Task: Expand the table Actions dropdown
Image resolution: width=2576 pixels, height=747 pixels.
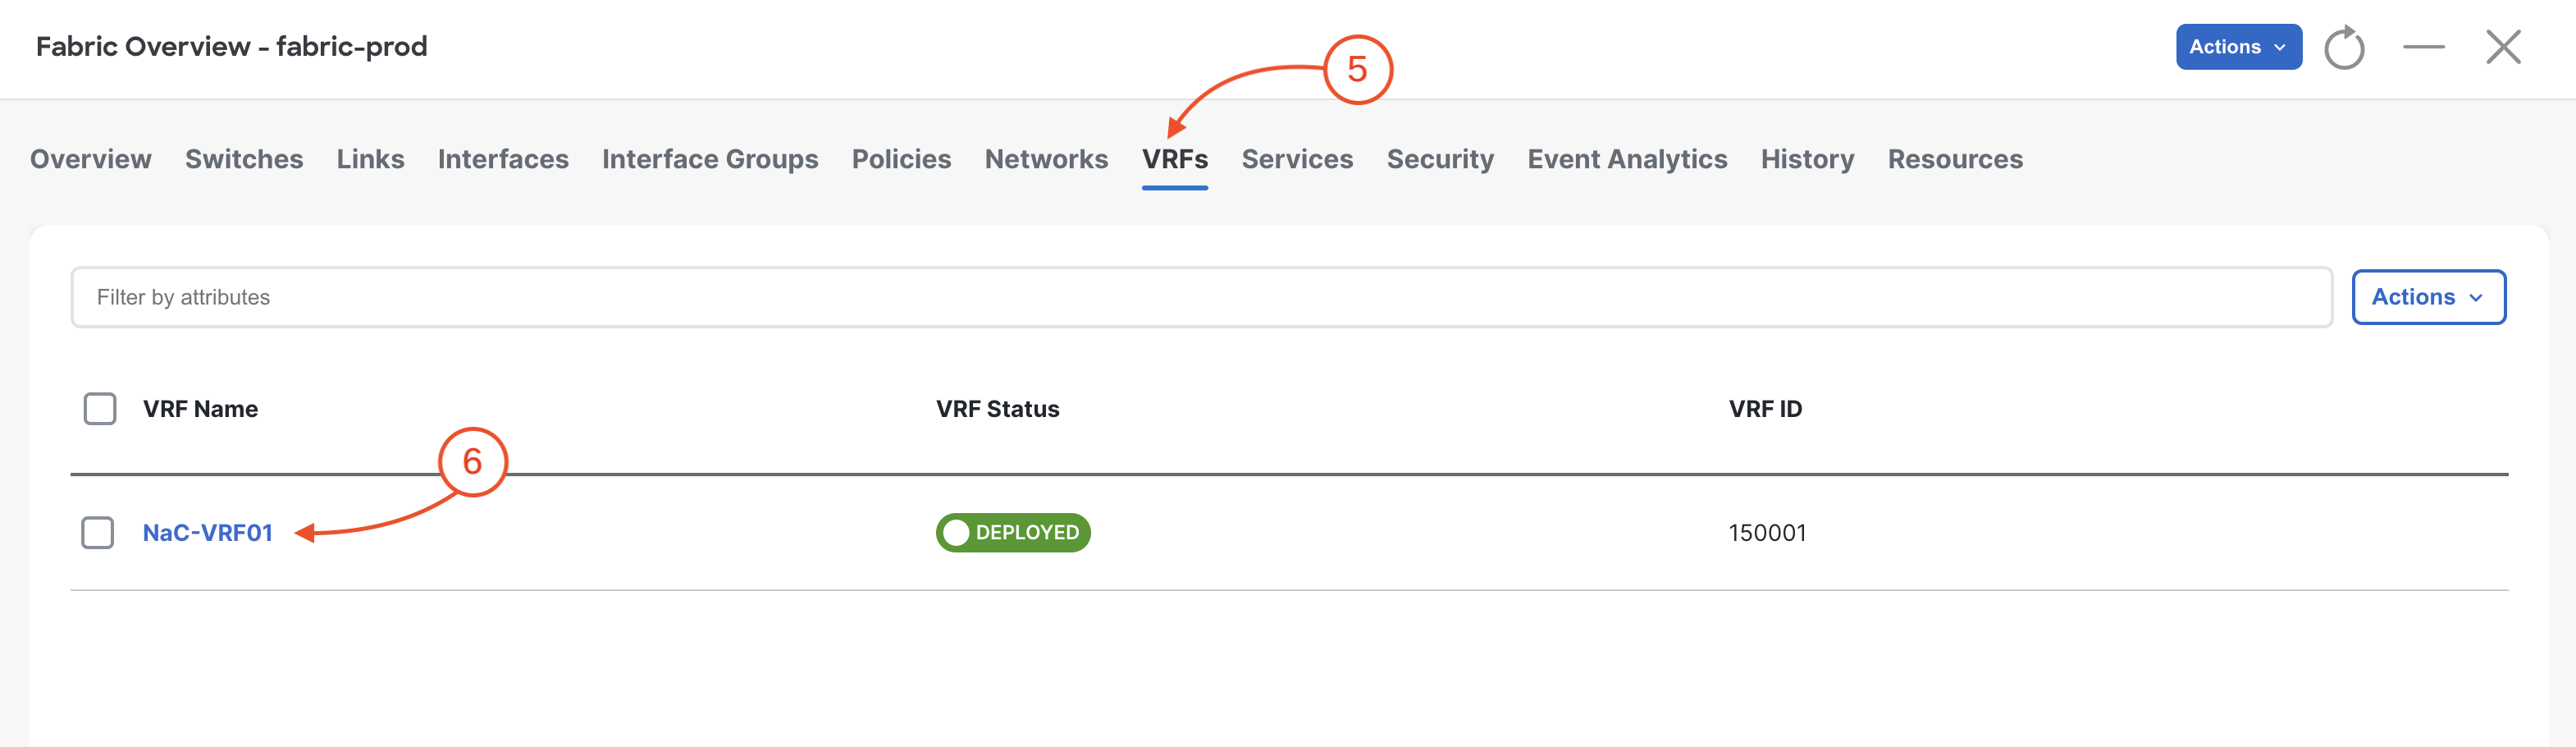Action: tap(2428, 297)
